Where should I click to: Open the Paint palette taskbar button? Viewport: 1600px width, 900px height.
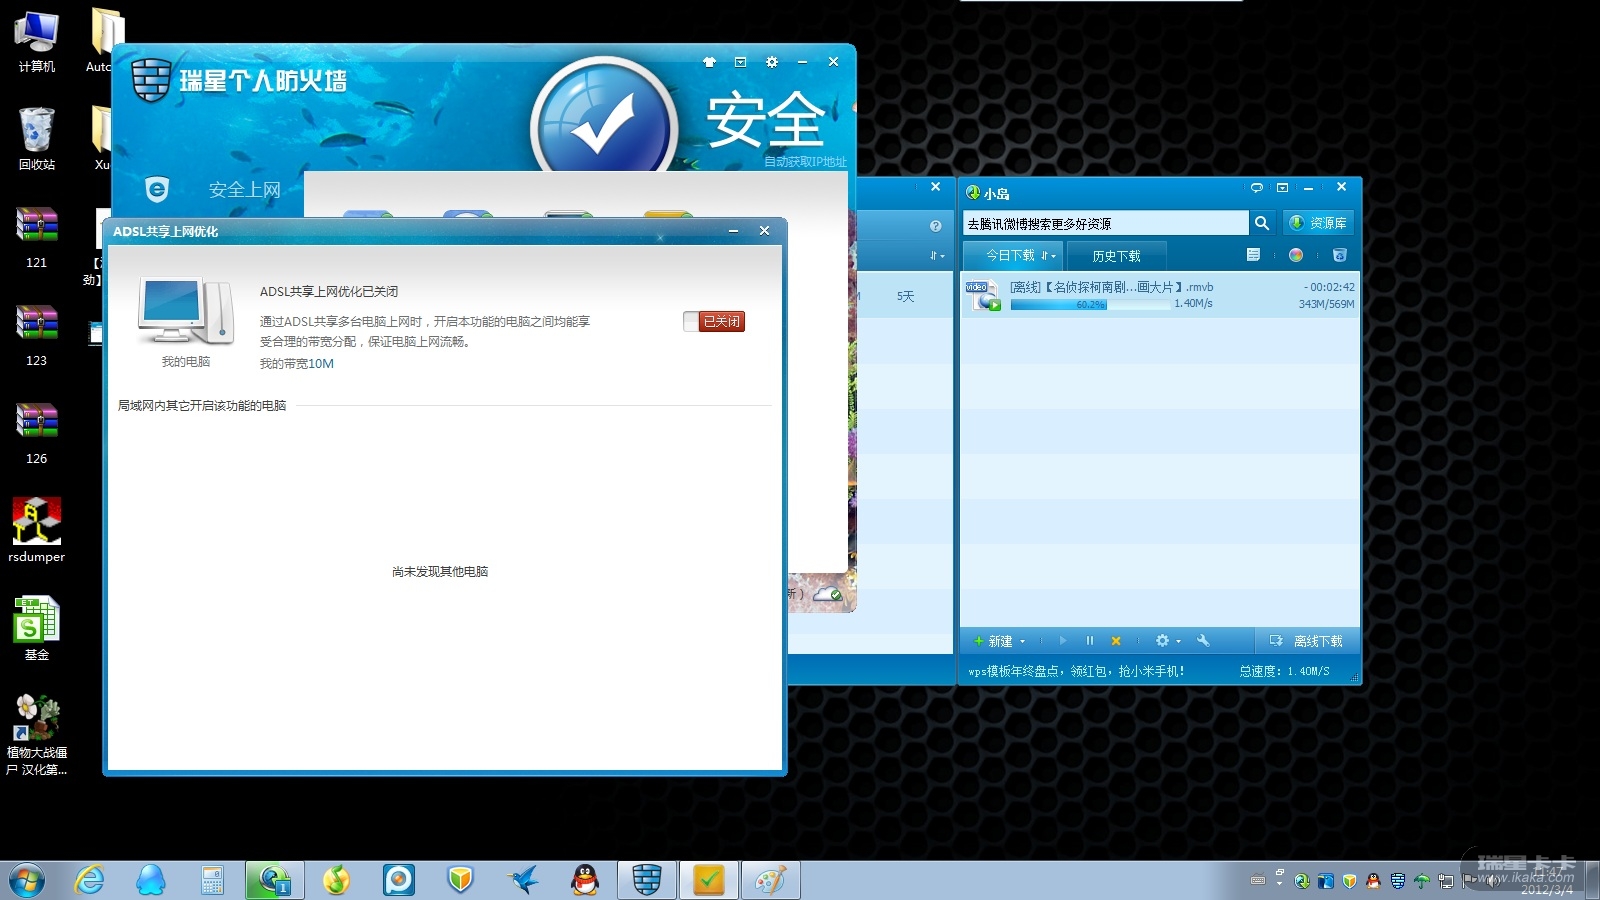tap(770, 880)
